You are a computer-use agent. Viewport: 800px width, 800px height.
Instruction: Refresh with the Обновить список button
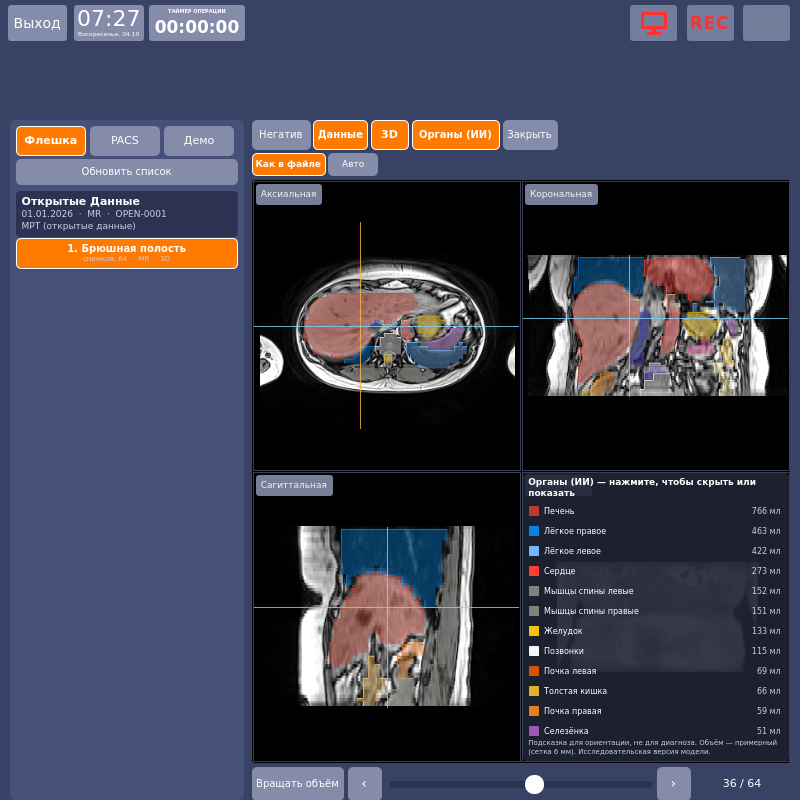point(127,171)
